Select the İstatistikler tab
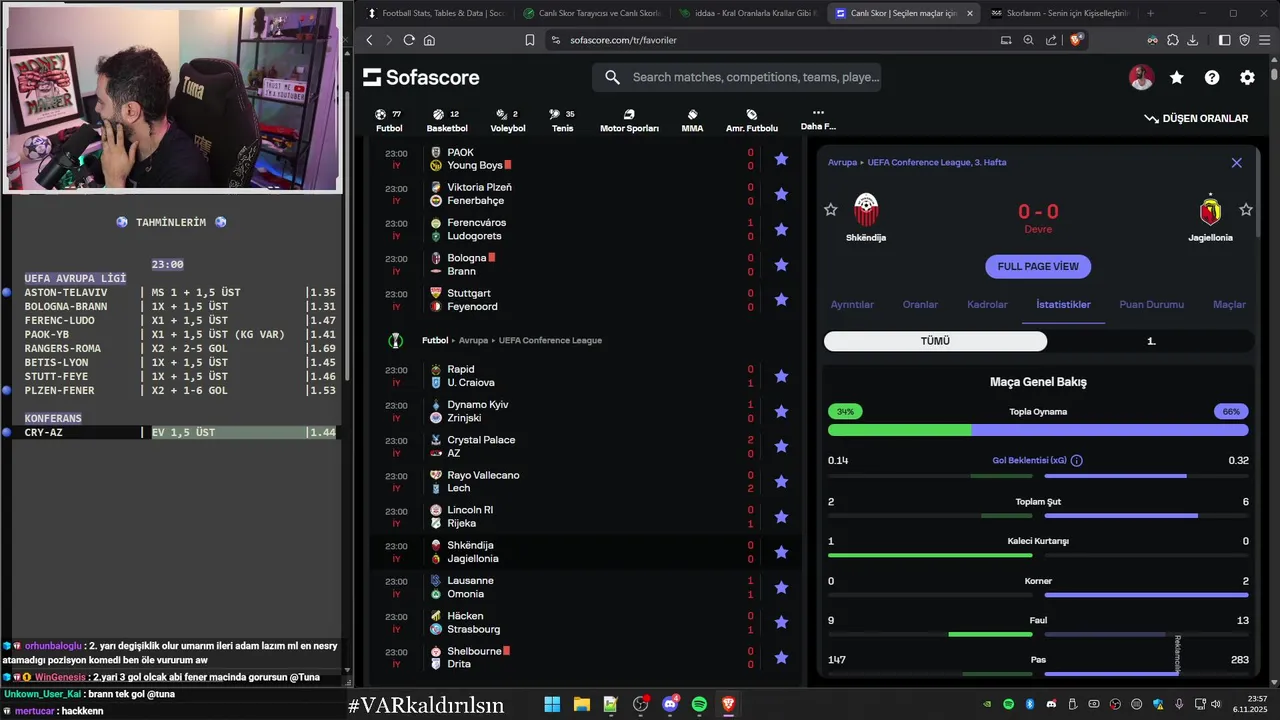The width and height of the screenshot is (1280, 720). 1063,304
